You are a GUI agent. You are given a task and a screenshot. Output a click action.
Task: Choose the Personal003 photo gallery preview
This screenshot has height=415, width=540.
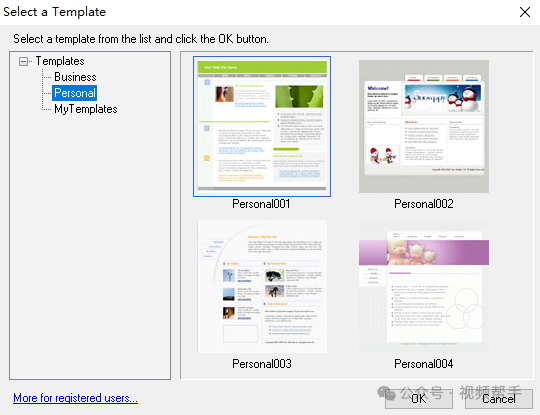[262, 287]
